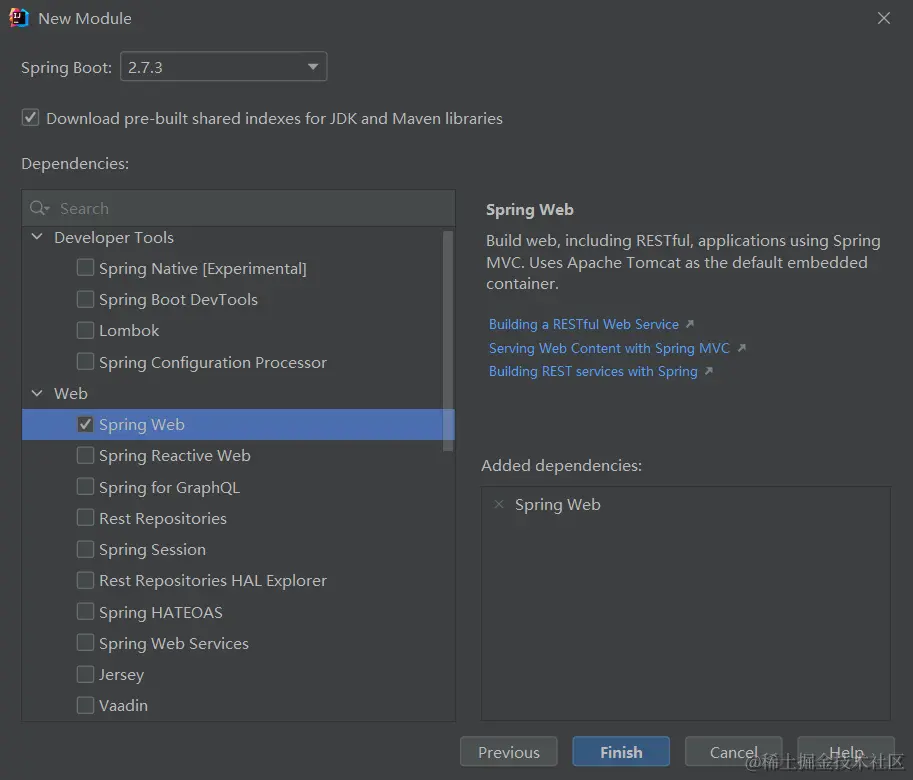Click the search magnifier icon
Viewport: 913px width, 780px height.
click(x=39, y=208)
